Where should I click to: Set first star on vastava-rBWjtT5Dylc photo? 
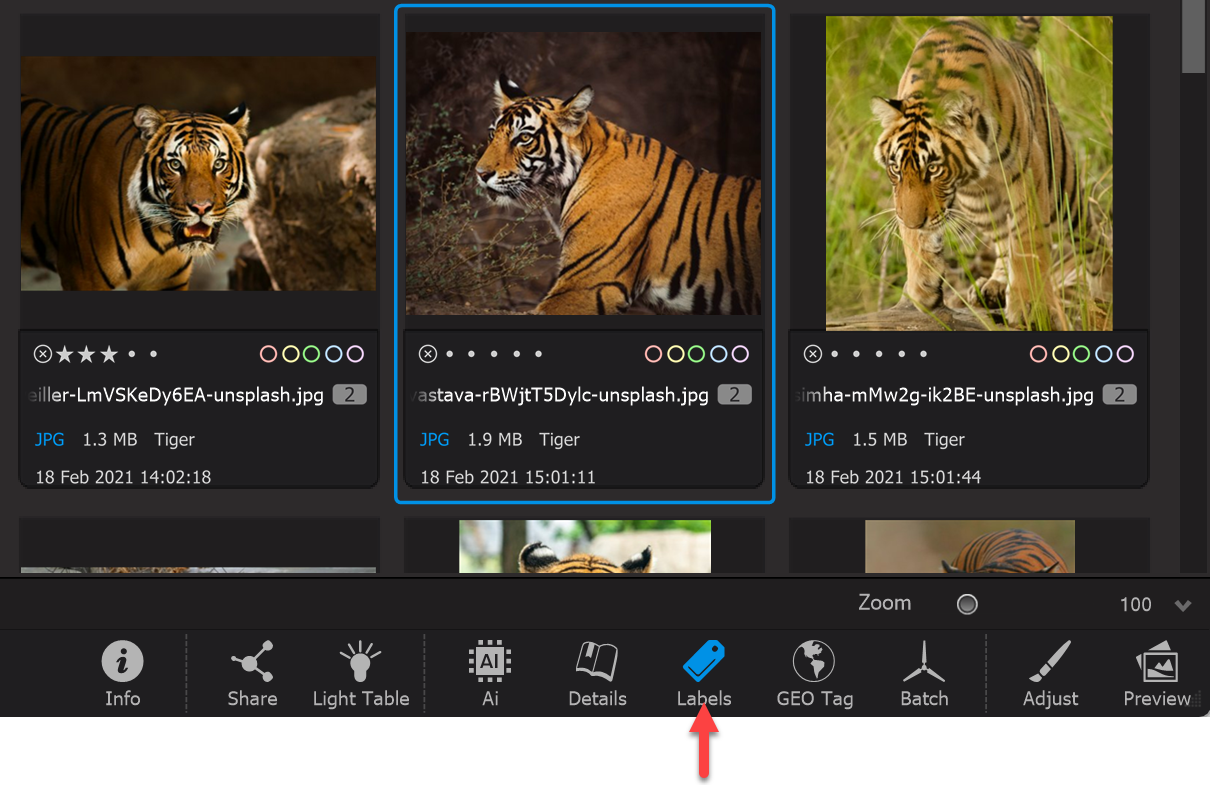coord(450,354)
